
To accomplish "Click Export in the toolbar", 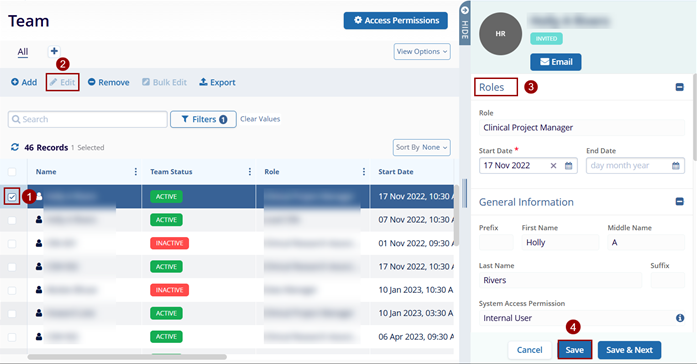I will tap(217, 82).
